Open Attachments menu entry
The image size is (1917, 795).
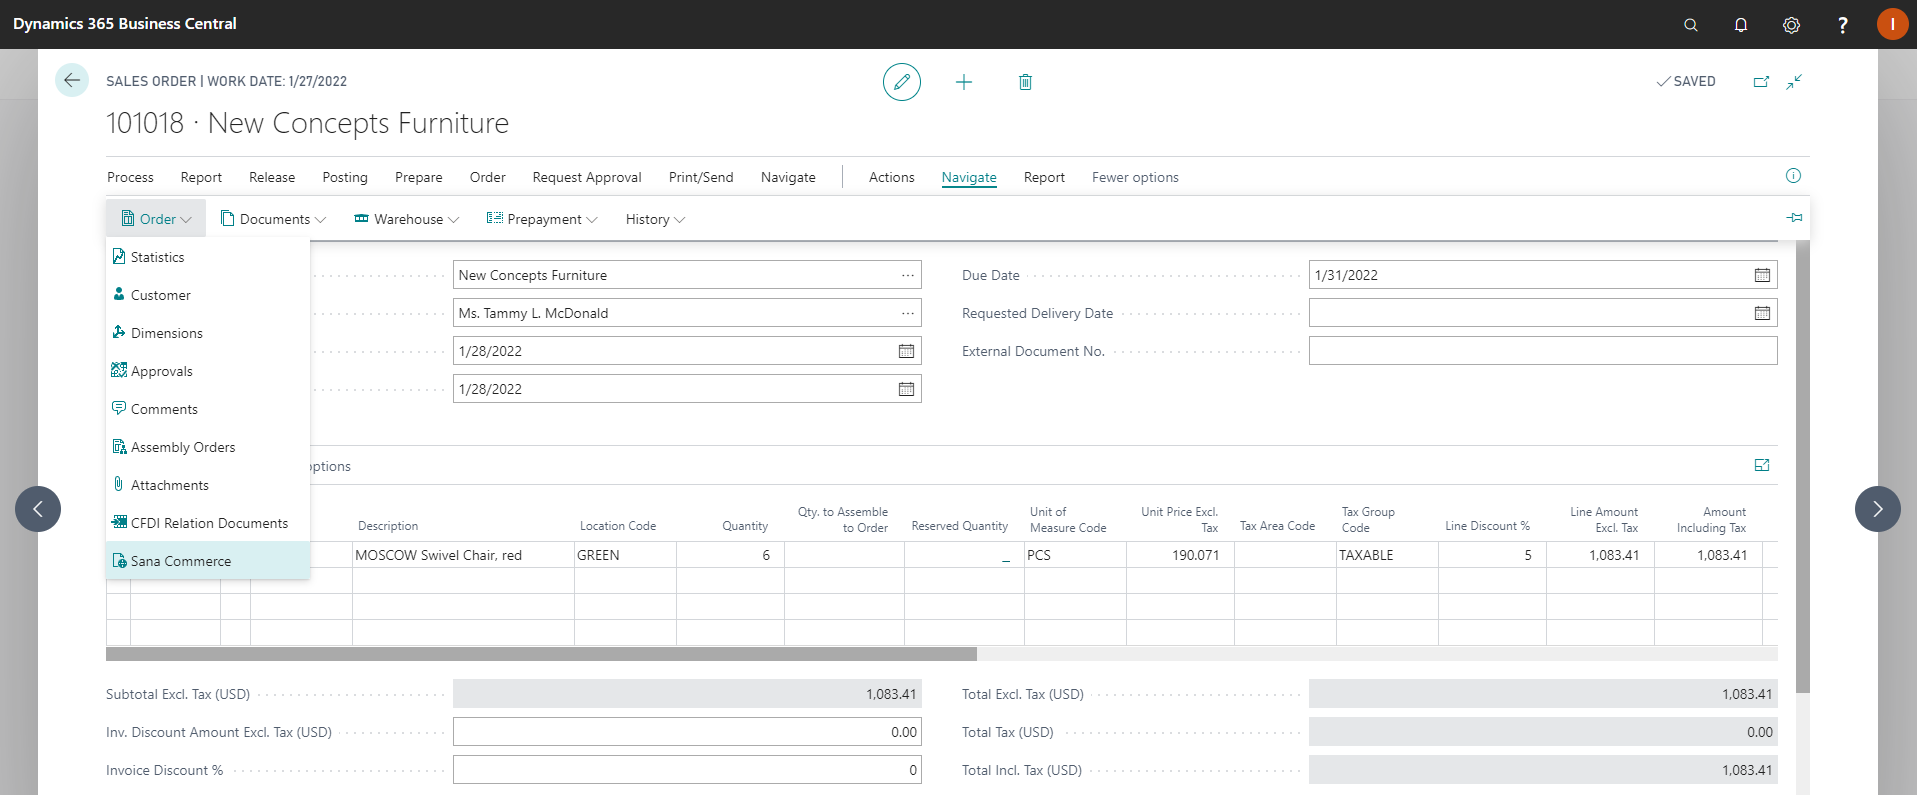pos(207,485)
